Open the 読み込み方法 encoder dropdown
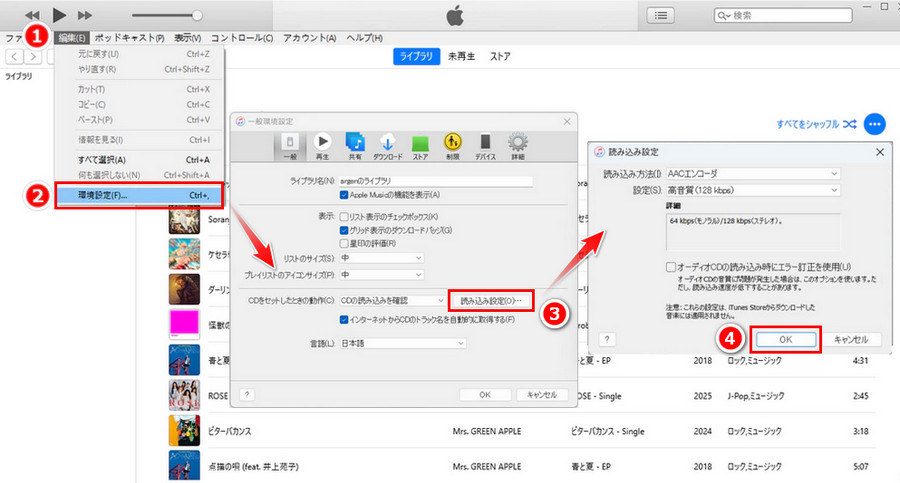900x483 pixels. [x=752, y=173]
